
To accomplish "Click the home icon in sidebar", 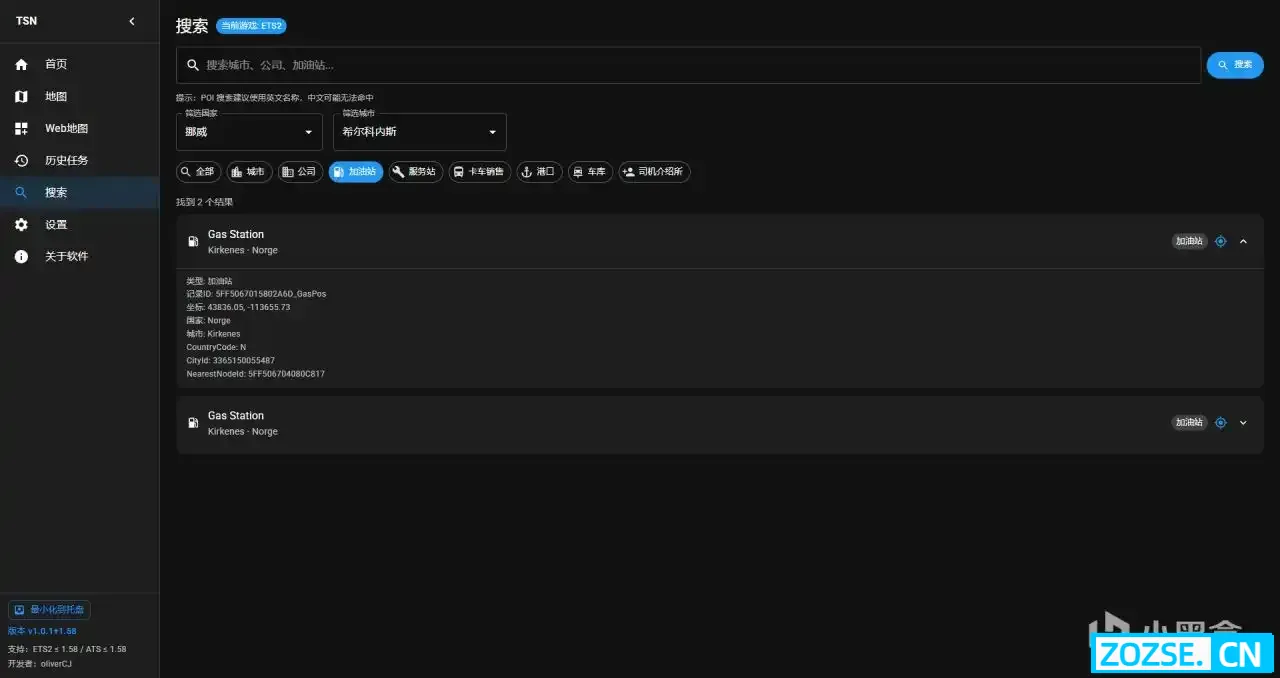I will click(21, 65).
